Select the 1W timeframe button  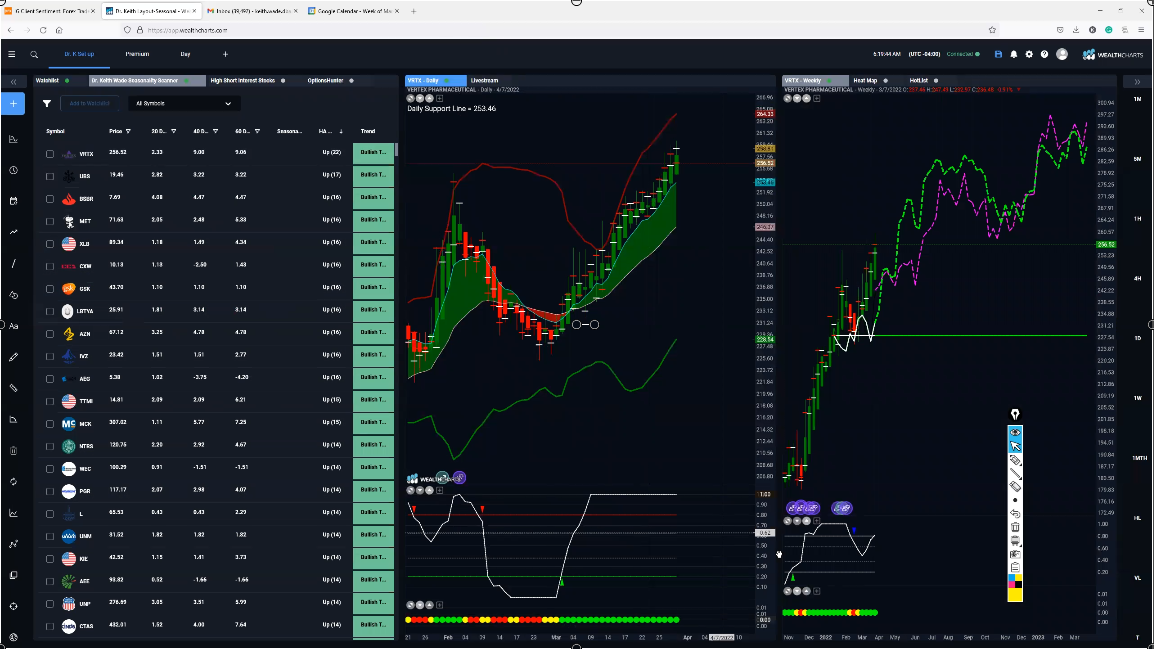point(1138,398)
